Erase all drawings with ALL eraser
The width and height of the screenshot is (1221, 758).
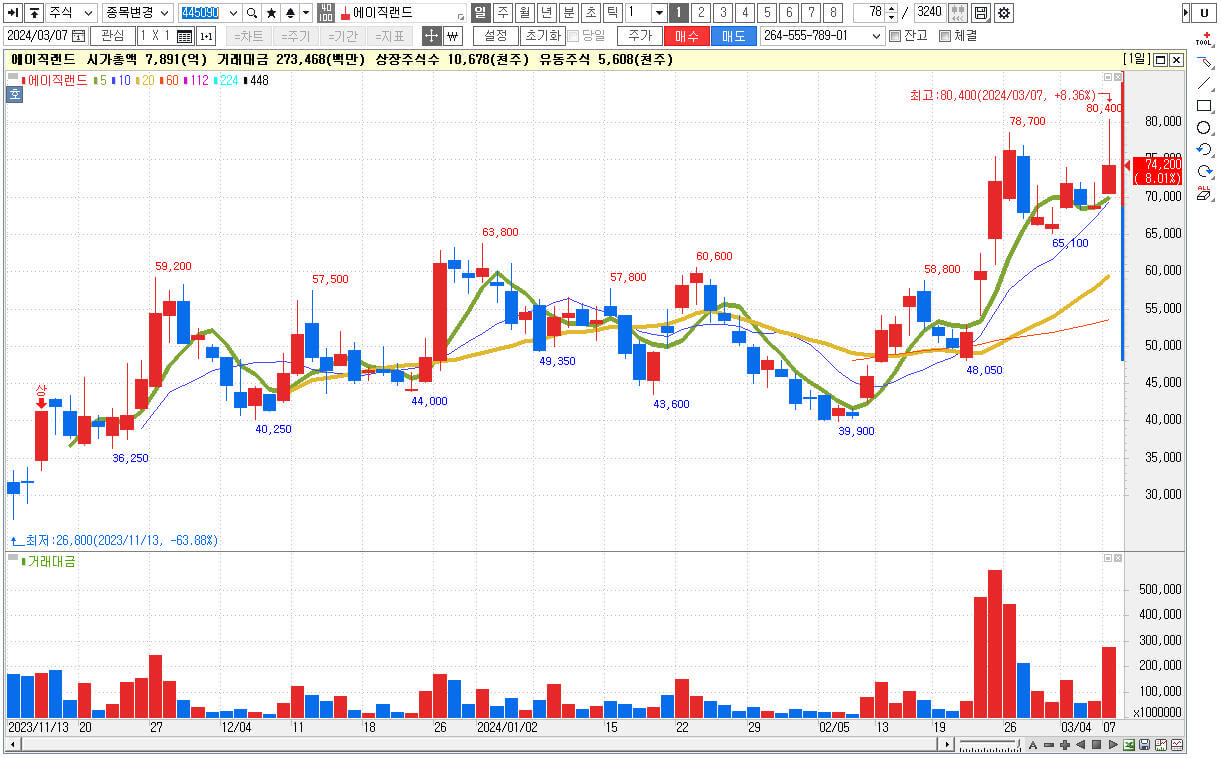1204,193
